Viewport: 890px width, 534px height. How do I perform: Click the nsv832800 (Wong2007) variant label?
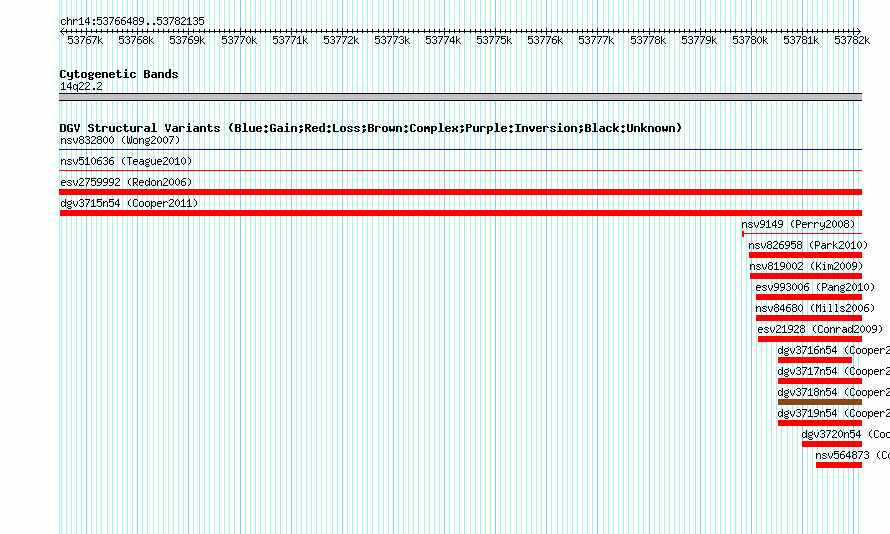120,140
